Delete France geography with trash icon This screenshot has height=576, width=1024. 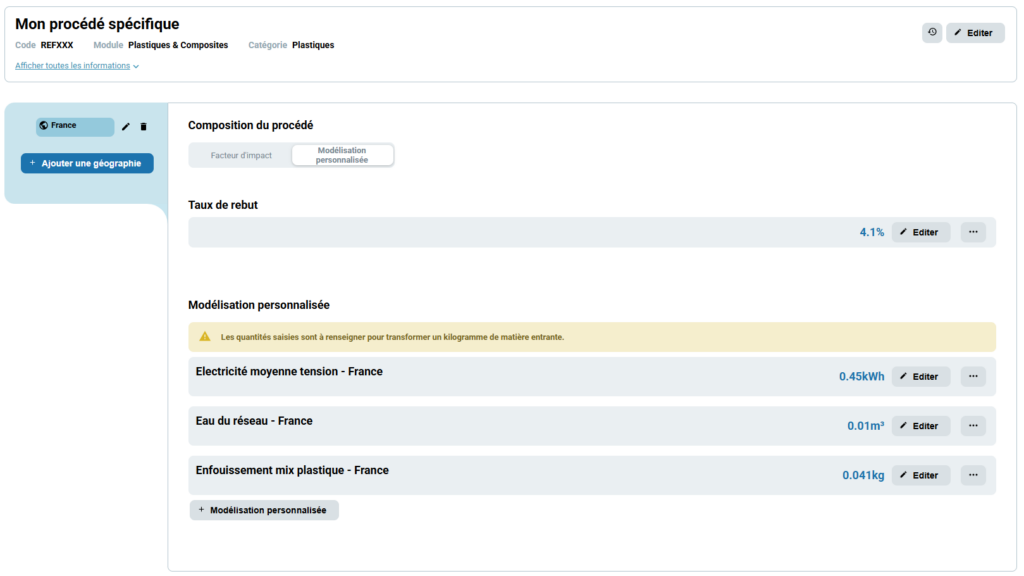[143, 127]
